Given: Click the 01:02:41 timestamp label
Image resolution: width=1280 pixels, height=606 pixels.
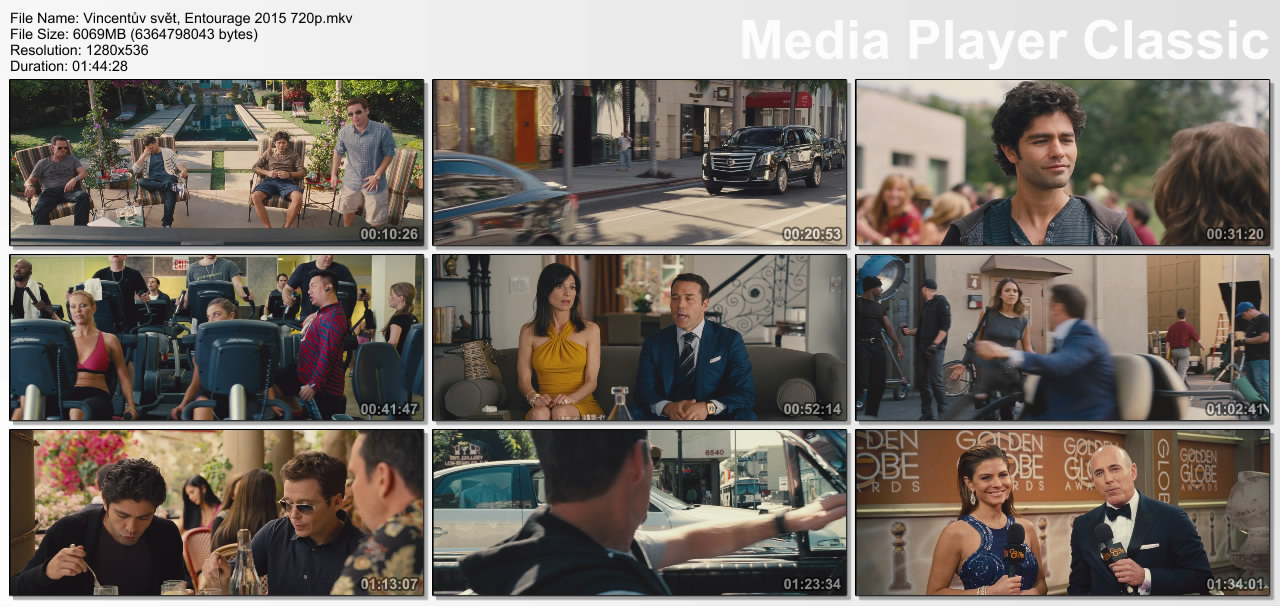Looking at the screenshot, I should pyautogui.click(x=1235, y=409).
